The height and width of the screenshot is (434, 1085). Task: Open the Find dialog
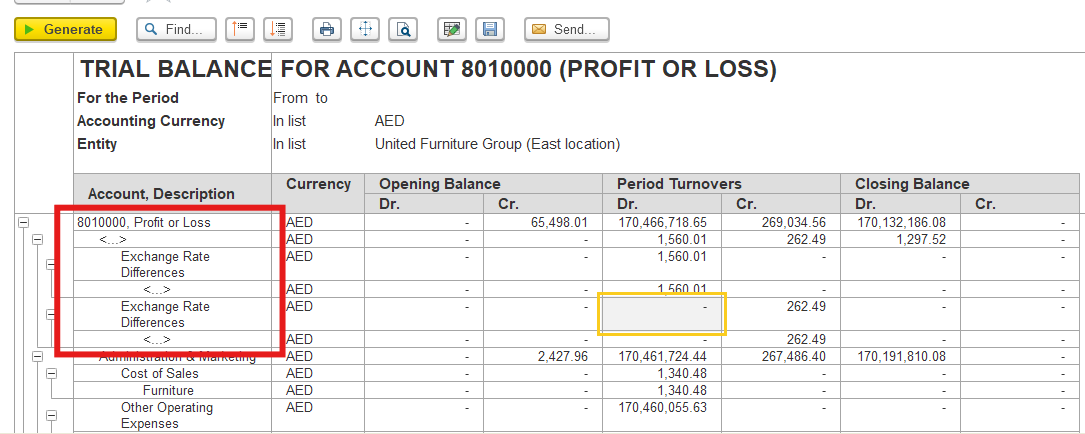pos(175,30)
